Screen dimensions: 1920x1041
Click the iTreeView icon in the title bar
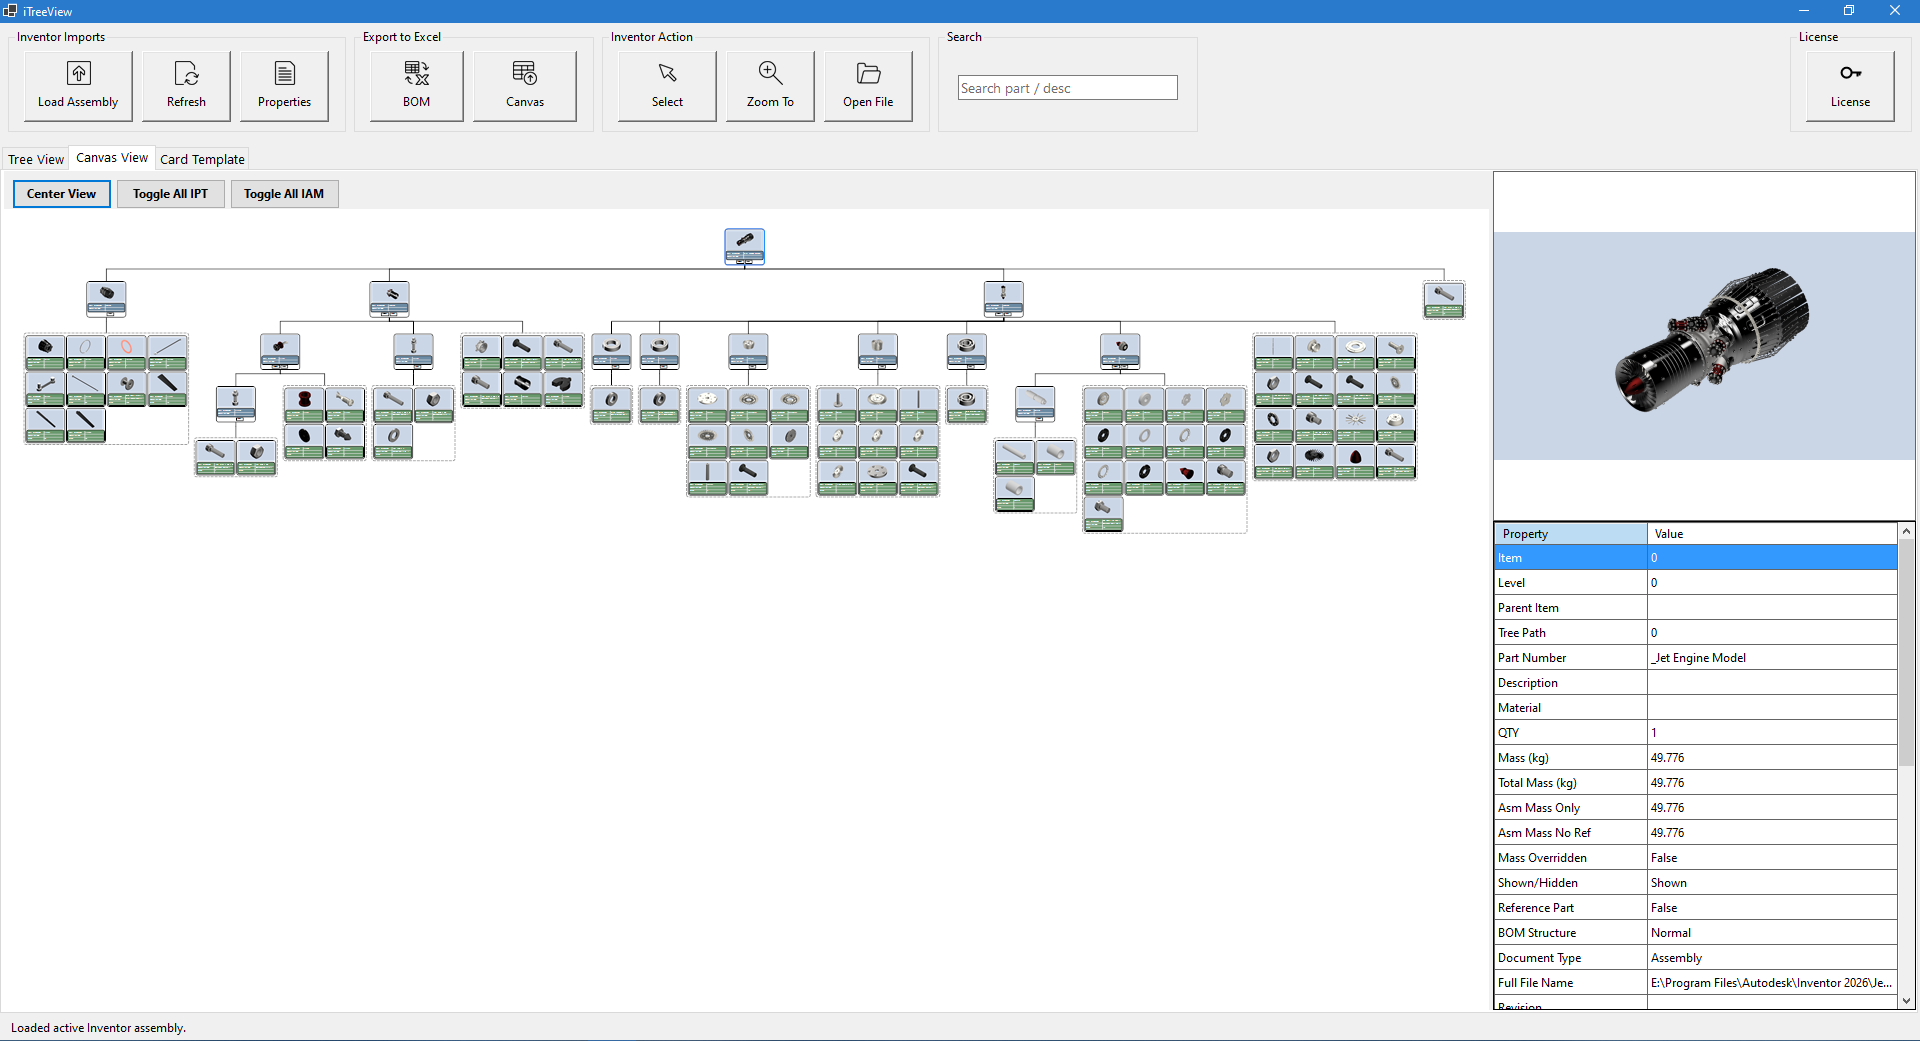coord(9,10)
